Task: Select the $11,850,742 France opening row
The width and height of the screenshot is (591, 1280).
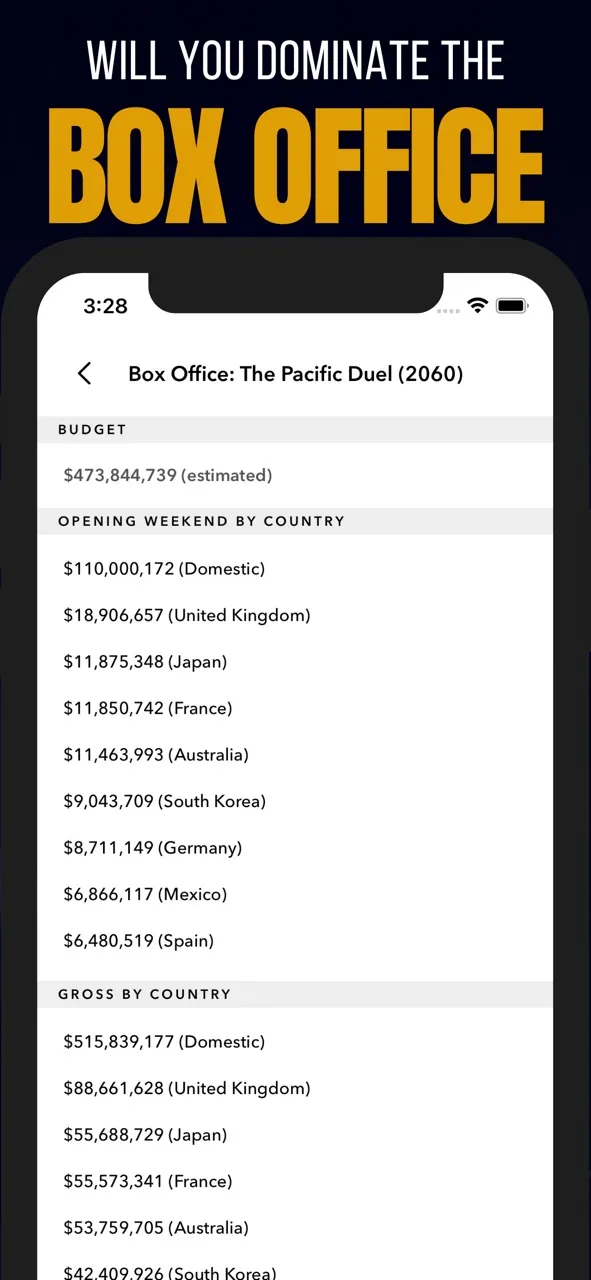Action: click(x=295, y=708)
